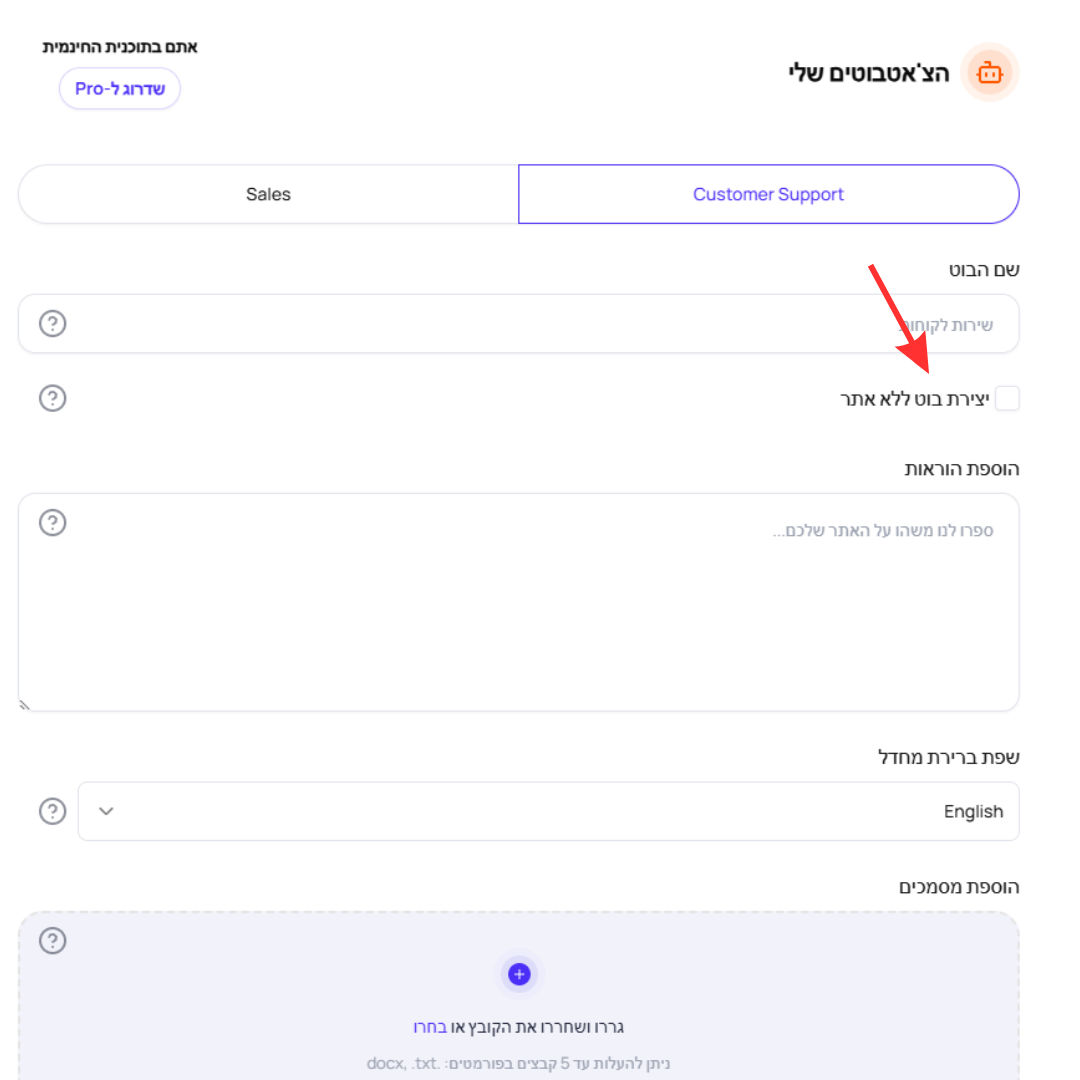Click inside the instructions text area
Viewport: 1080px width, 1080px height.
(519, 602)
